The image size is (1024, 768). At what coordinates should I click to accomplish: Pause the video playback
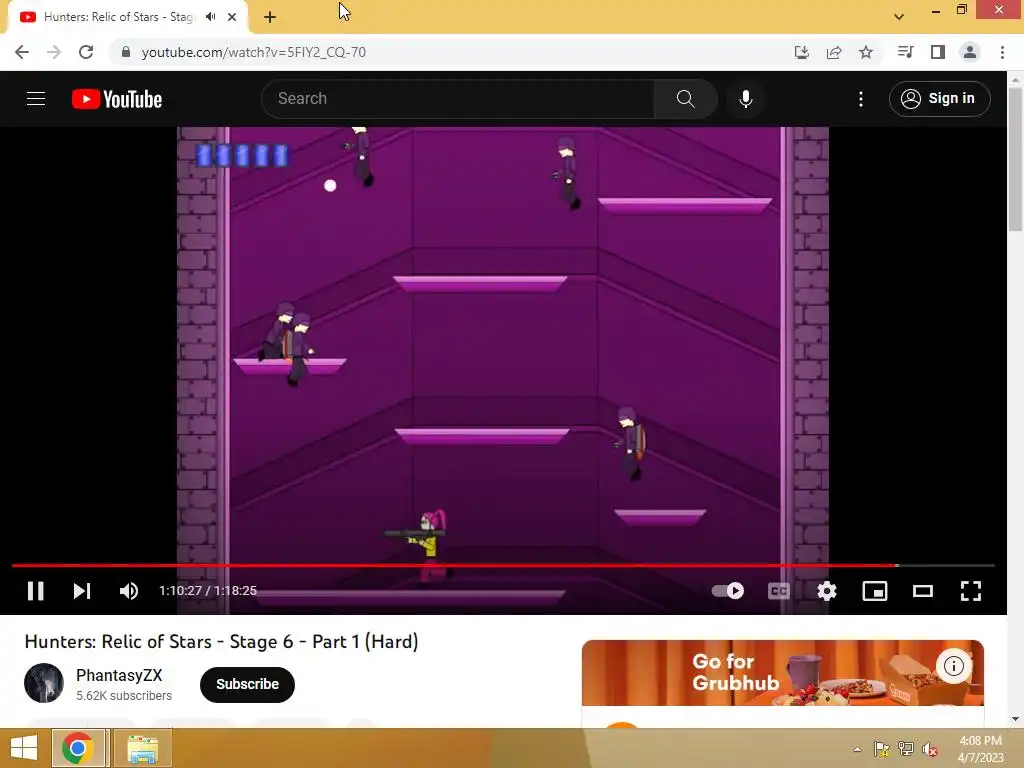coord(35,591)
